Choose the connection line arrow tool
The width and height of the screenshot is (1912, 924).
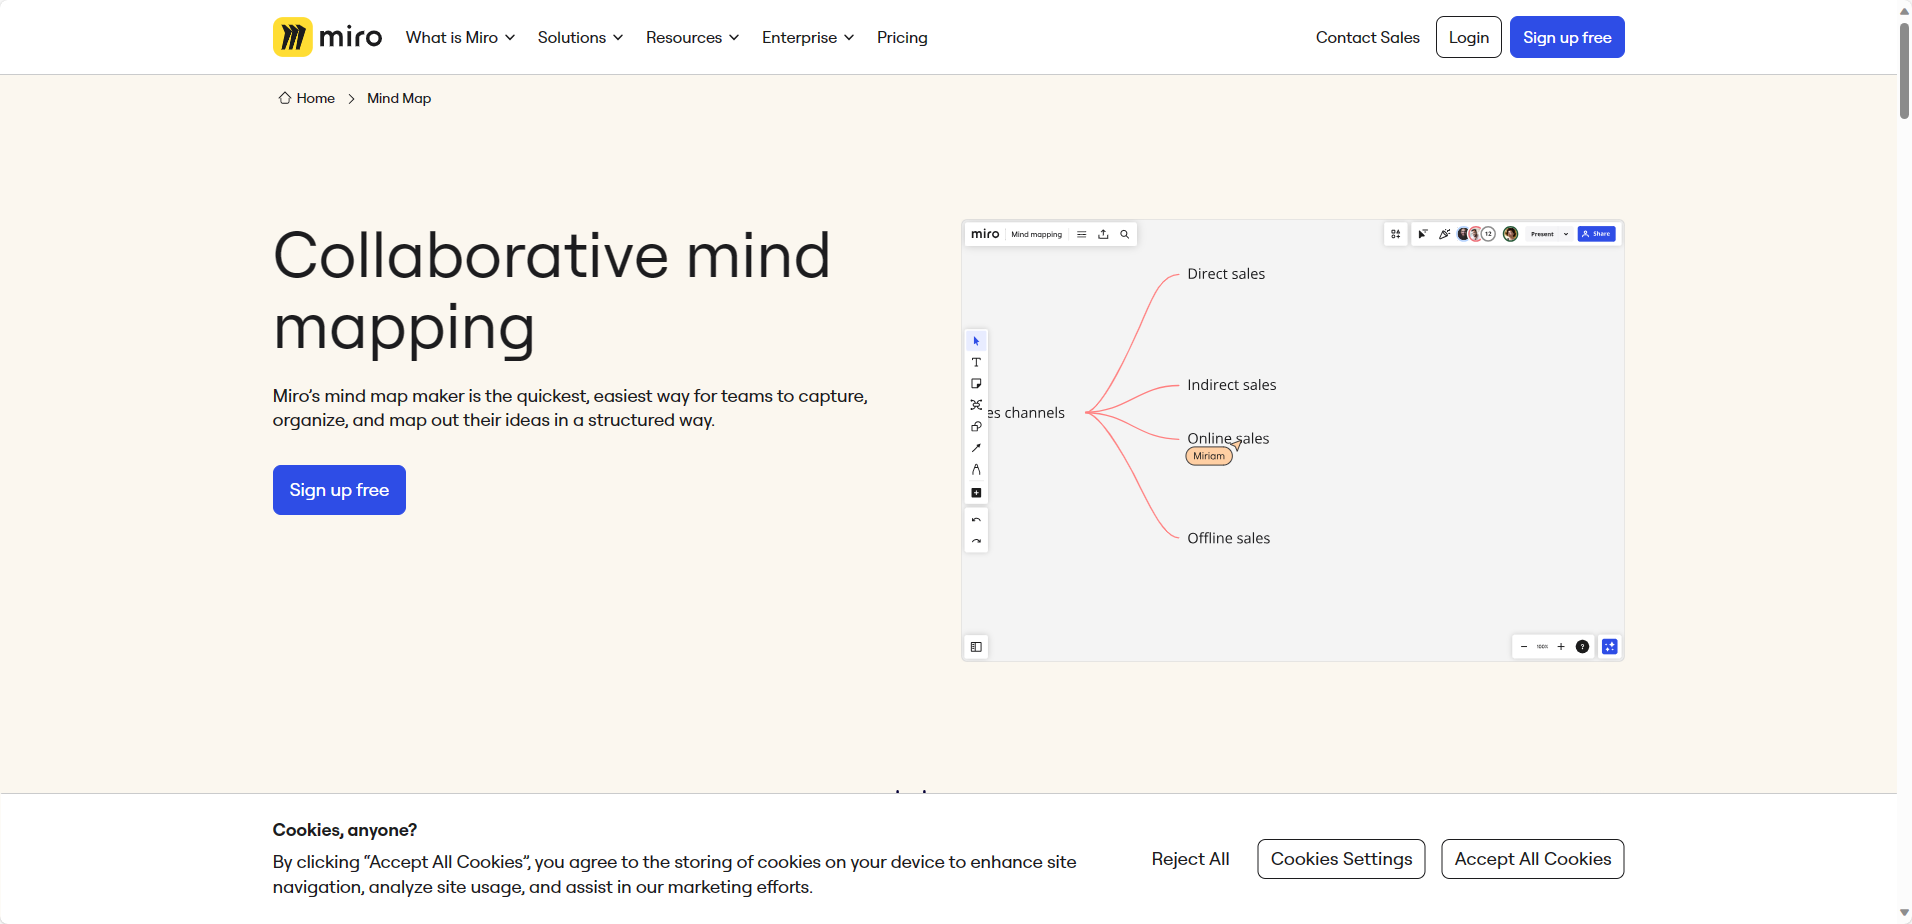pos(976,448)
